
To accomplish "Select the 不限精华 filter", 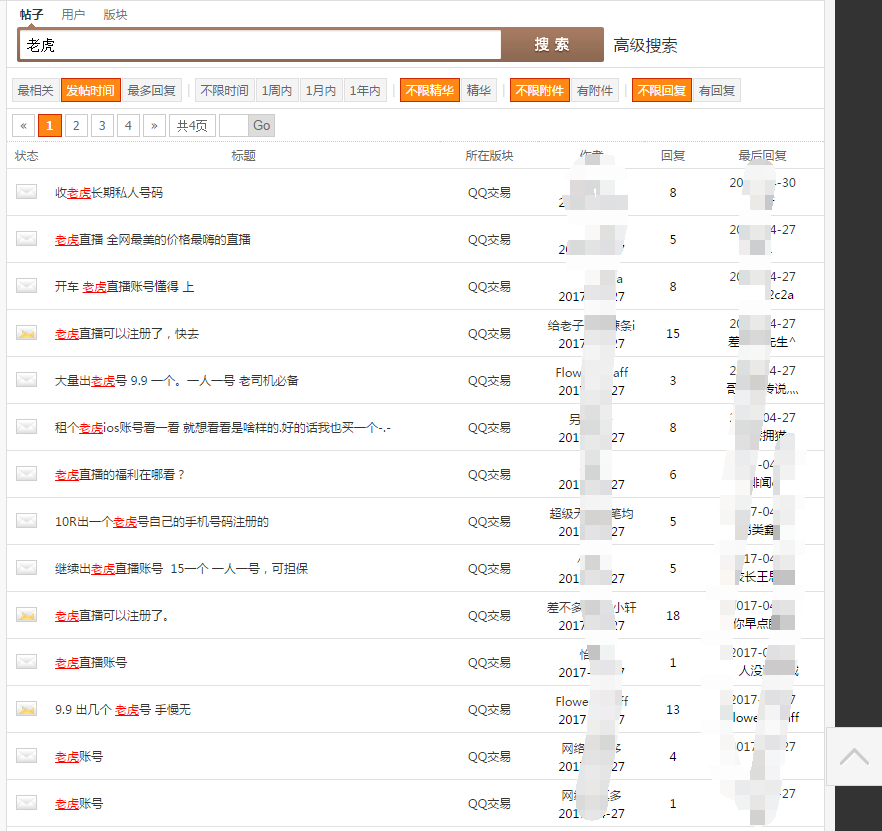I will click(x=430, y=90).
